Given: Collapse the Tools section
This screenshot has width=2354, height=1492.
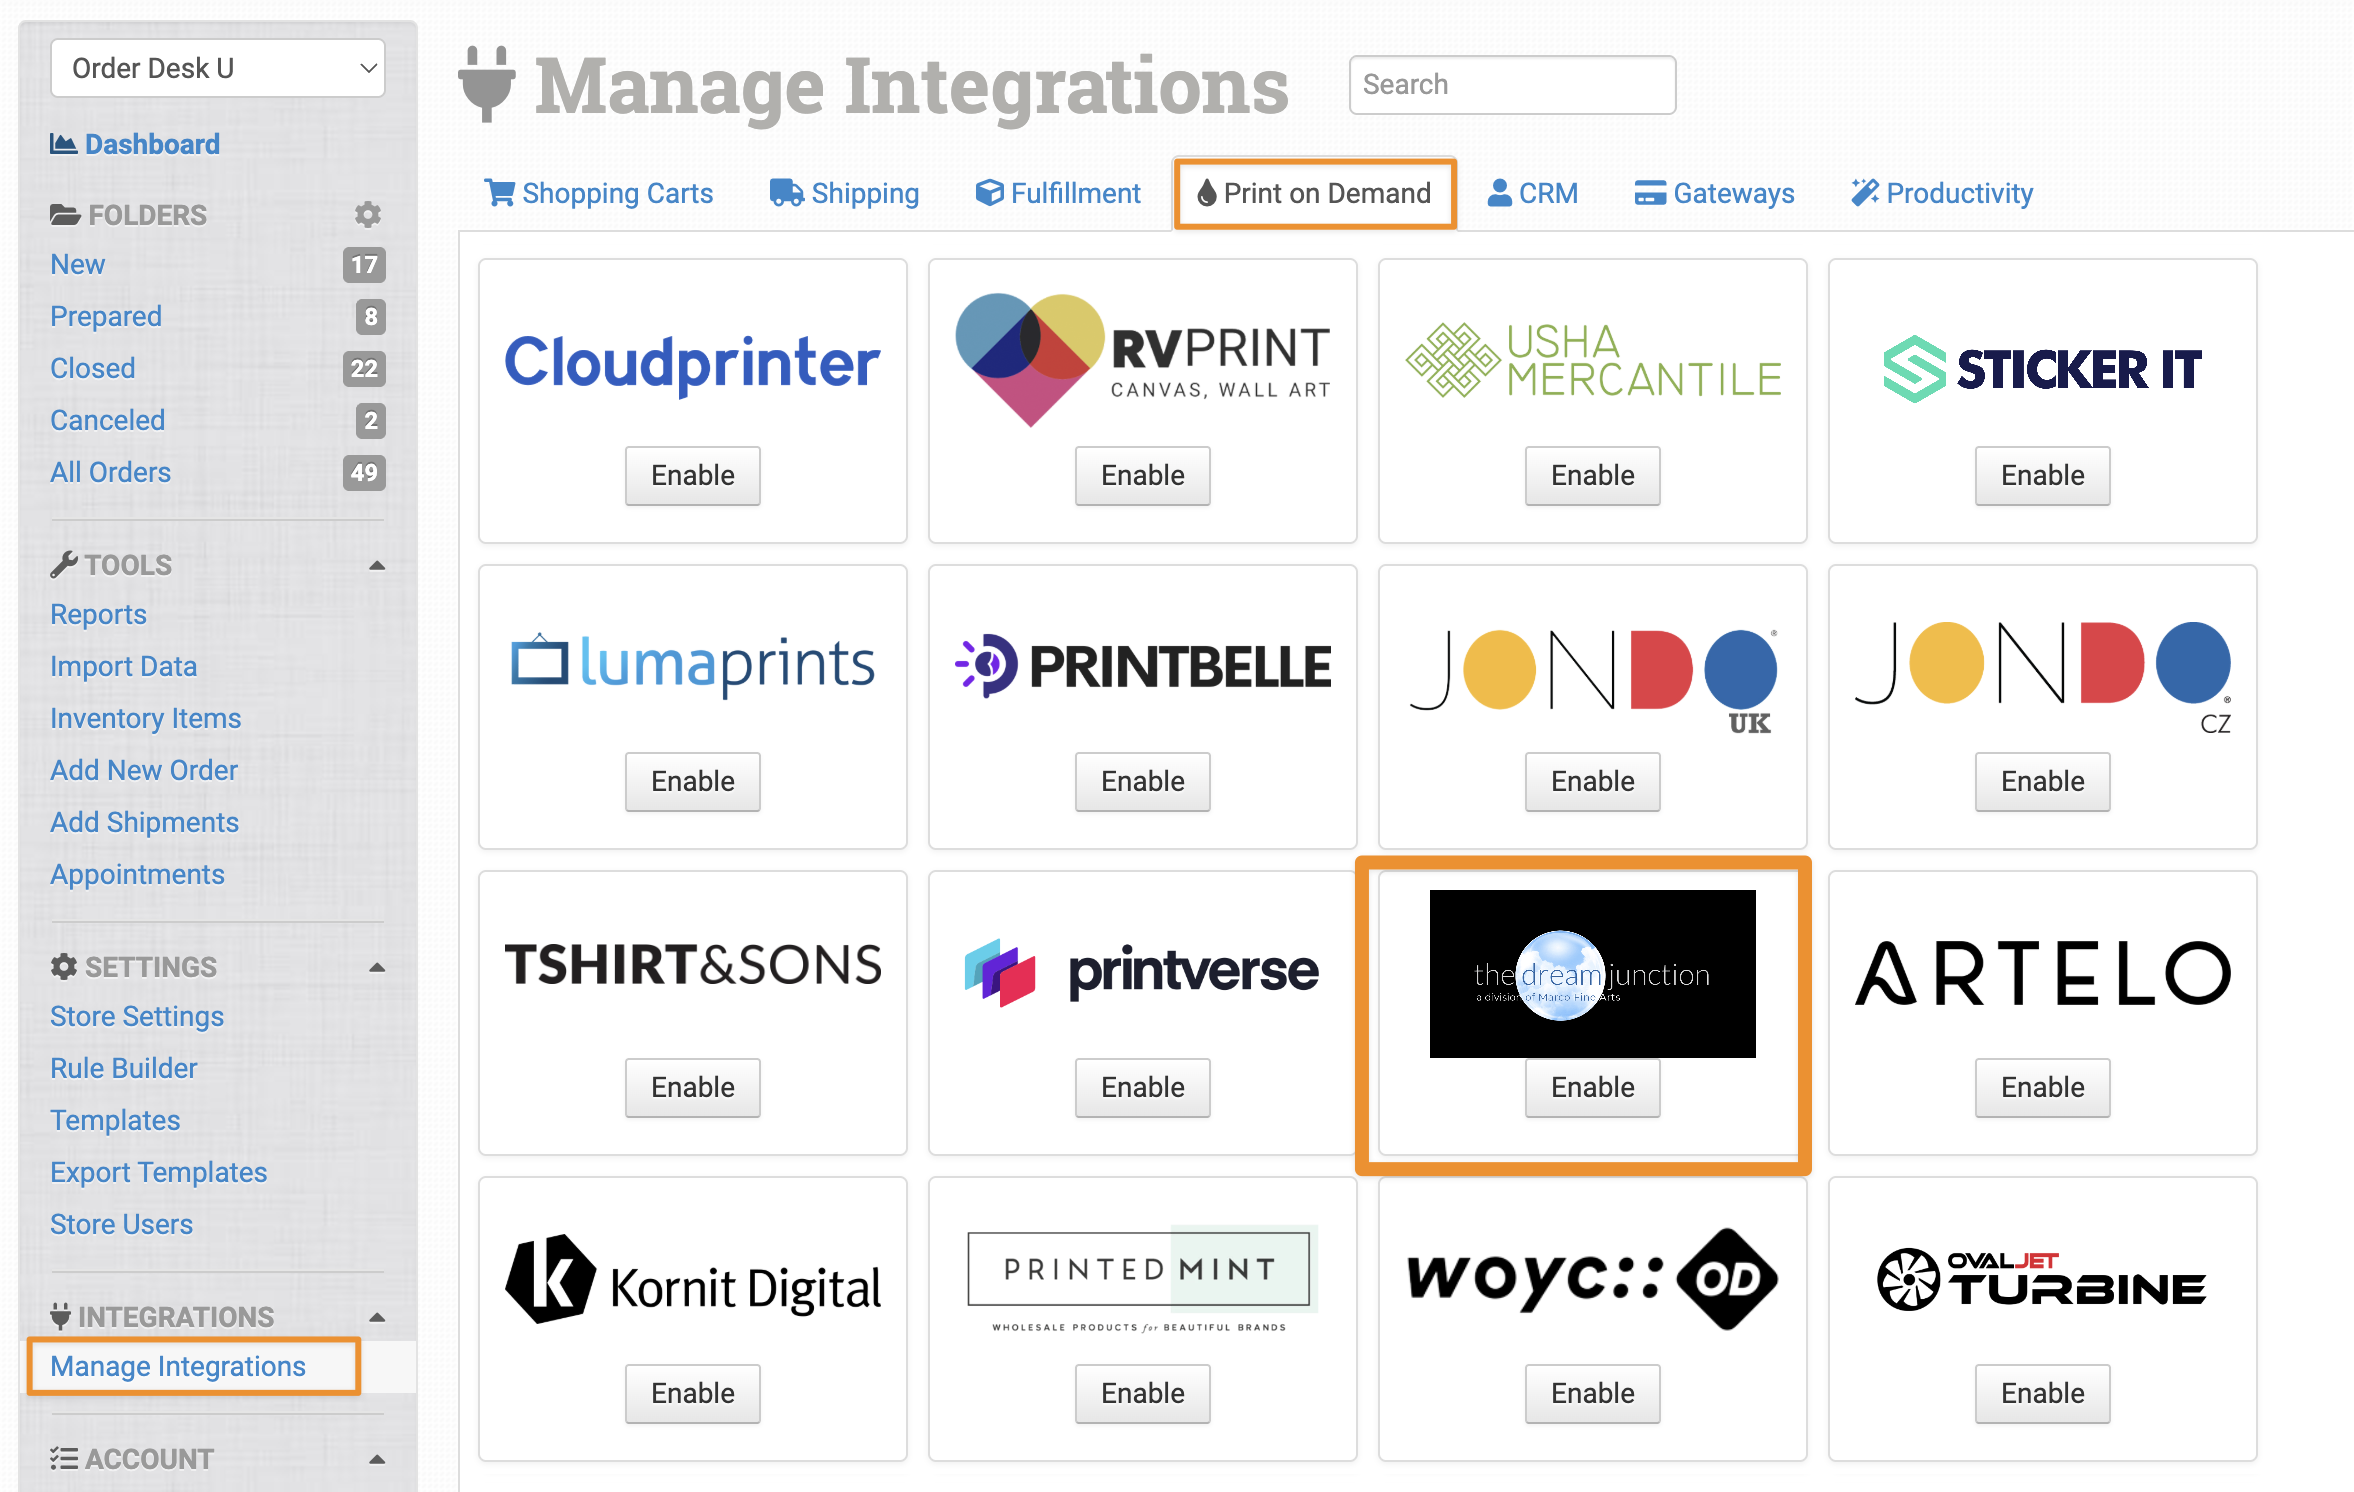Looking at the screenshot, I should pos(377,565).
